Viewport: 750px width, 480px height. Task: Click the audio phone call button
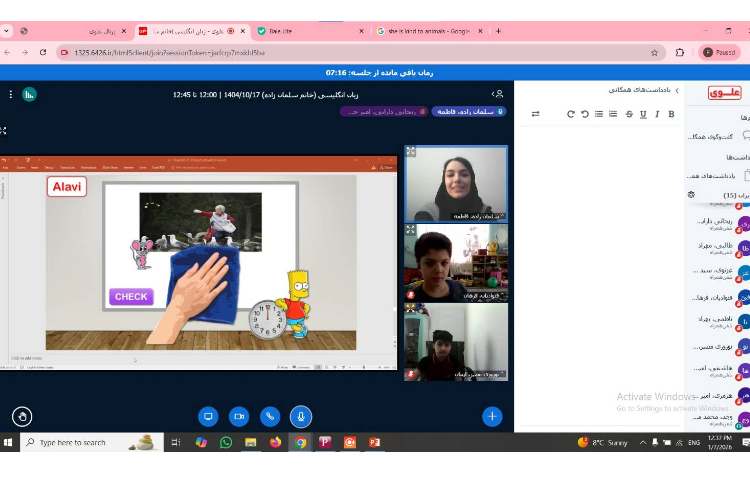coord(269,416)
